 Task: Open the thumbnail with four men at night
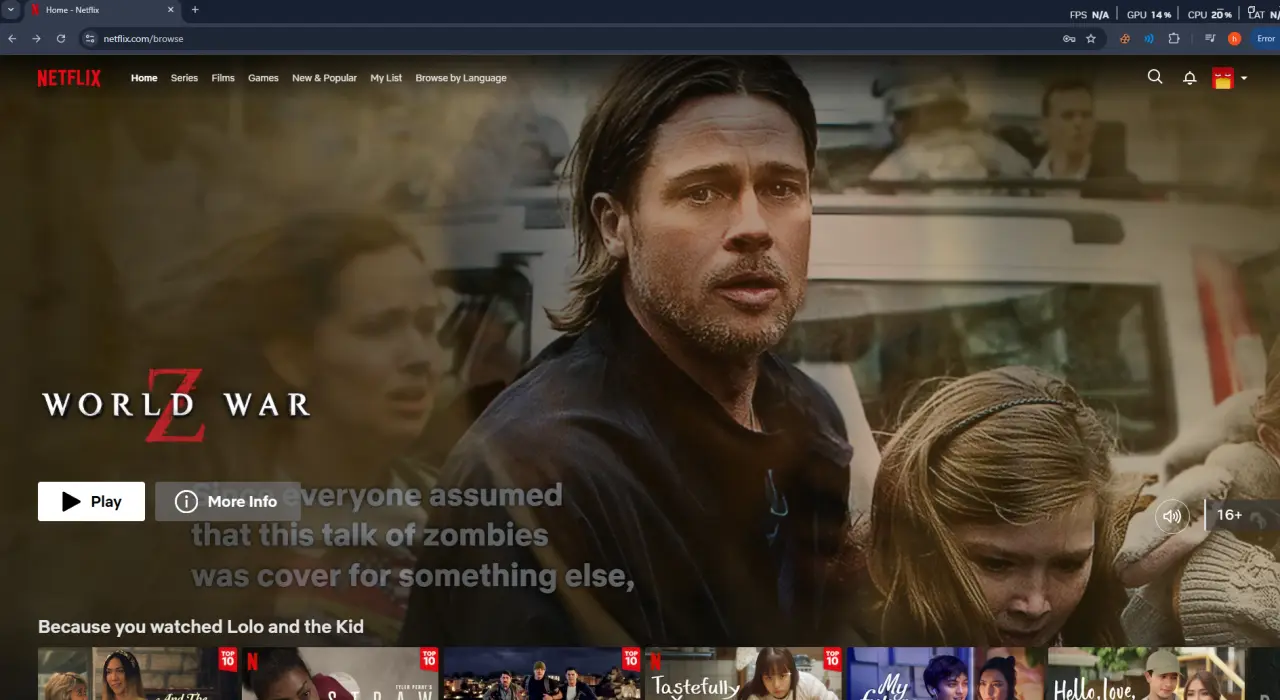point(541,674)
